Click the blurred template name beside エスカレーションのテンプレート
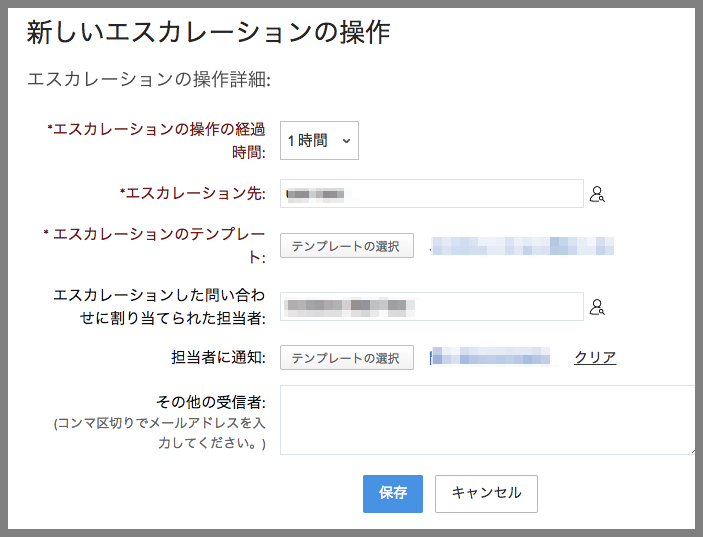 point(520,245)
